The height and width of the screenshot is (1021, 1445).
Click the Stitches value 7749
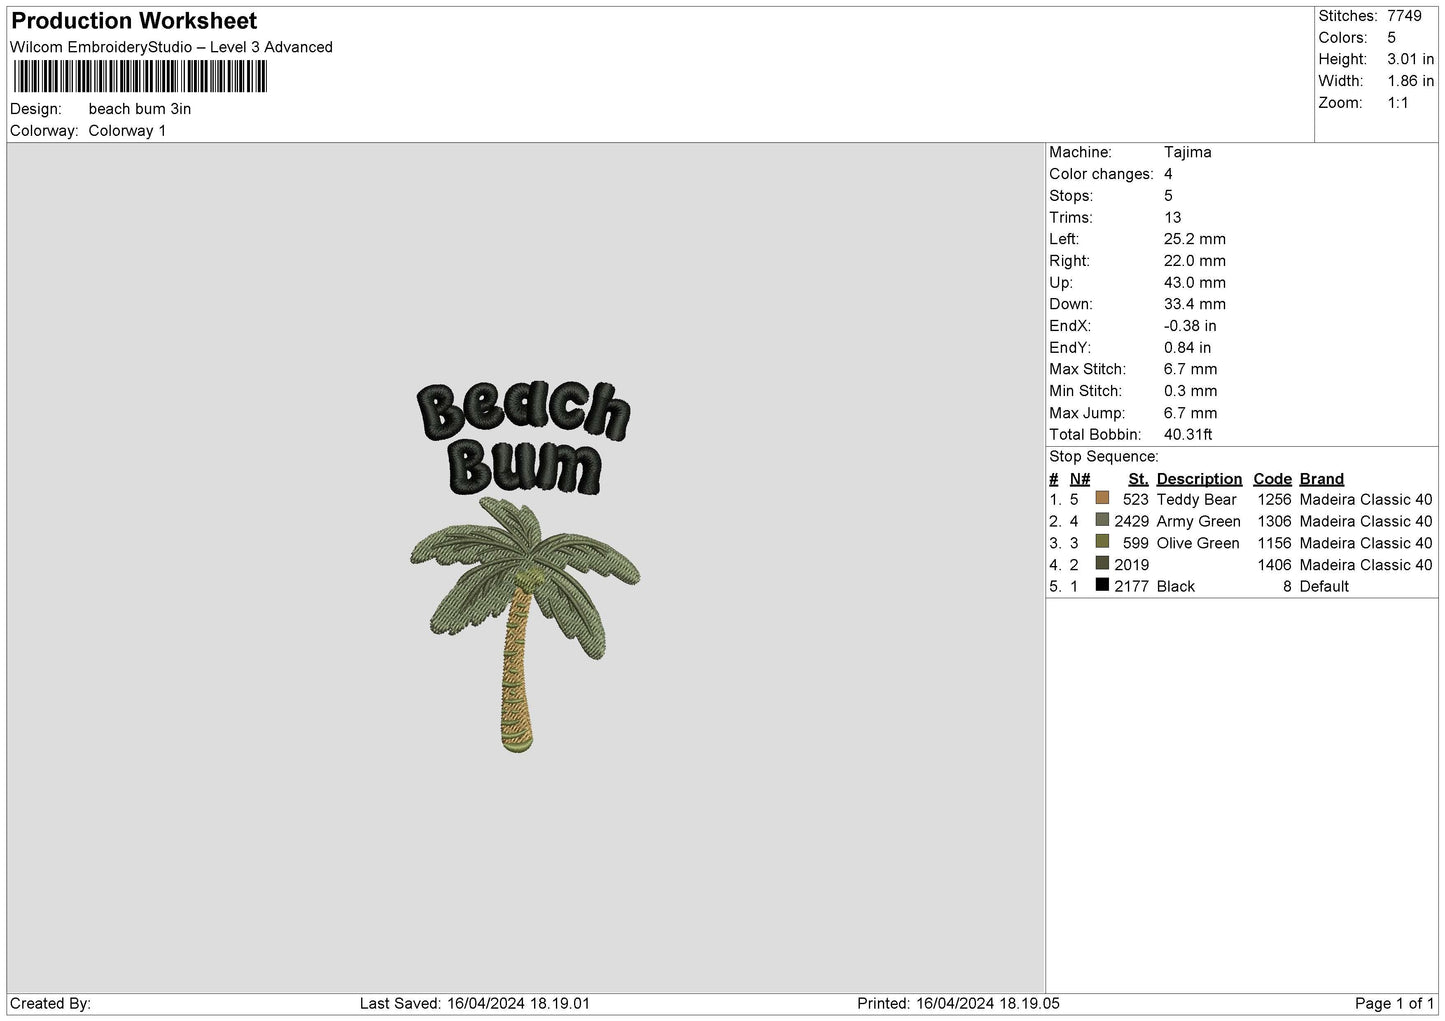[1404, 16]
